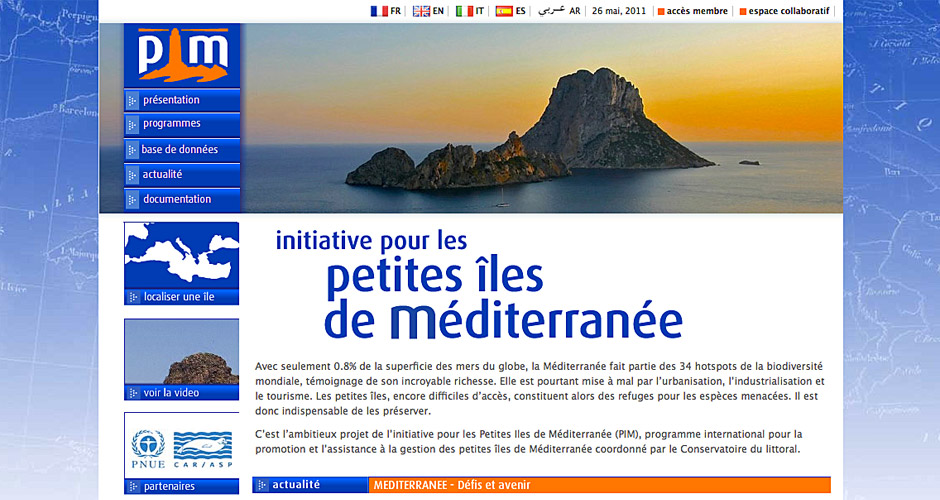Click the PNUE logo
Image resolution: width=940 pixels, height=500 pixels.
tap(148, 449)
